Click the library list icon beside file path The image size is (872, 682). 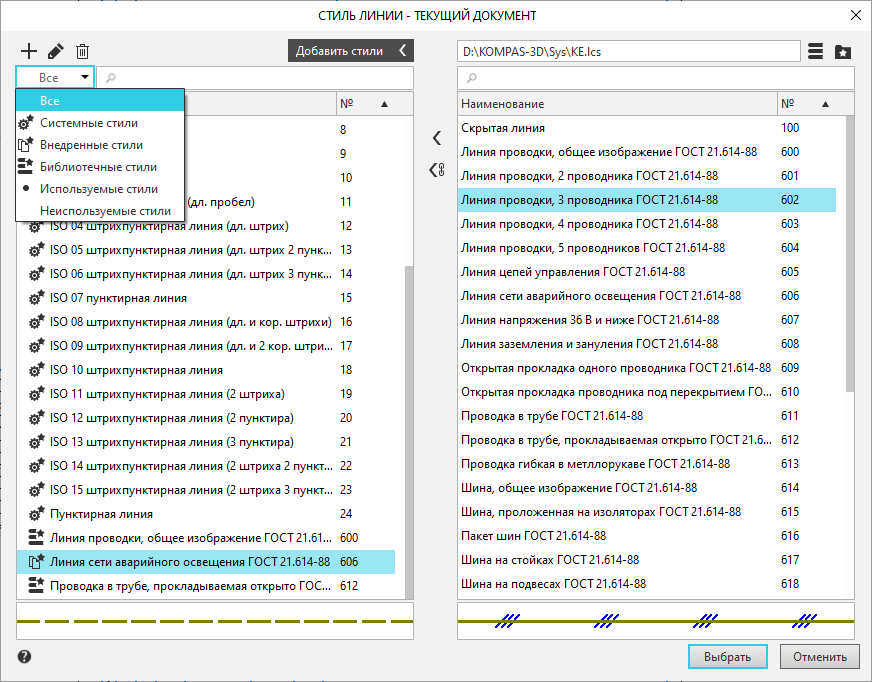pyautogui.click(x=816, y=51)
